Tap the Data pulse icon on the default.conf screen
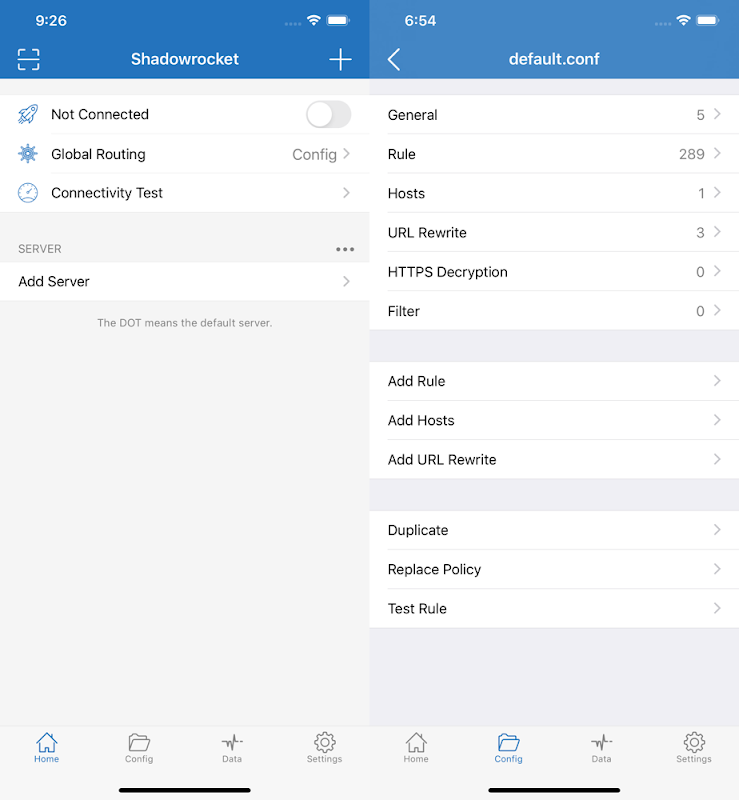This screenshot has height=800, width=739. pyautogui.click(x=601, y=742)
